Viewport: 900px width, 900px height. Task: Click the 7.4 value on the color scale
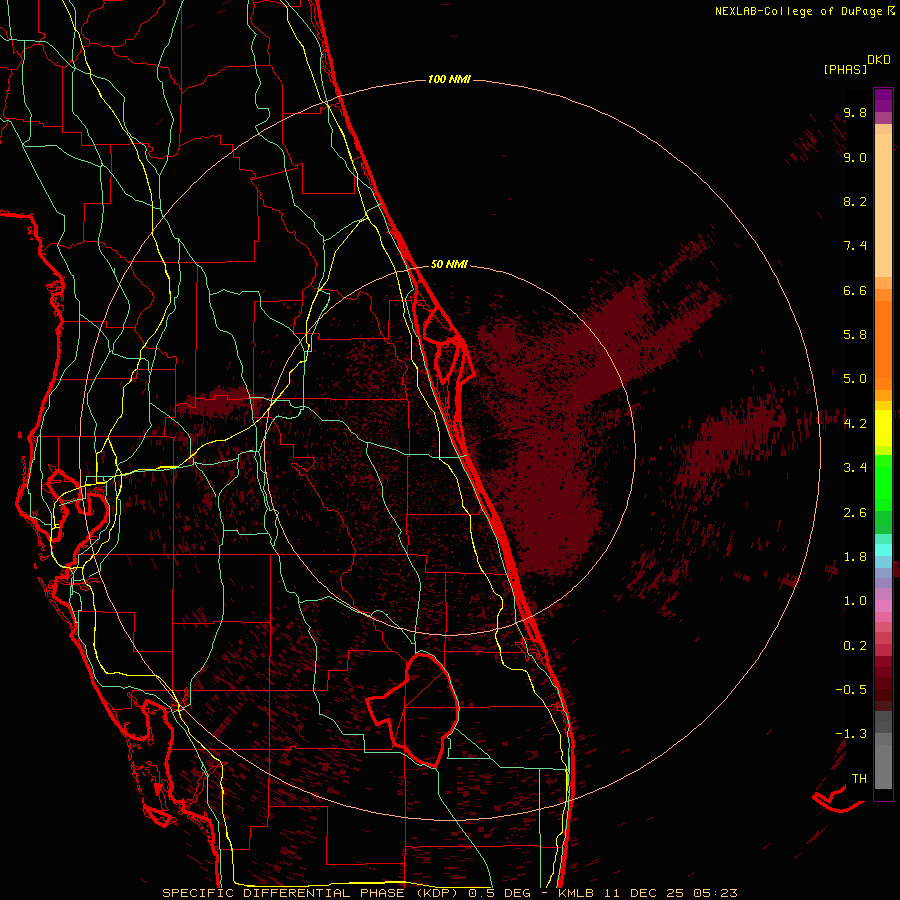pyautogui.click(x=855, y=246)
